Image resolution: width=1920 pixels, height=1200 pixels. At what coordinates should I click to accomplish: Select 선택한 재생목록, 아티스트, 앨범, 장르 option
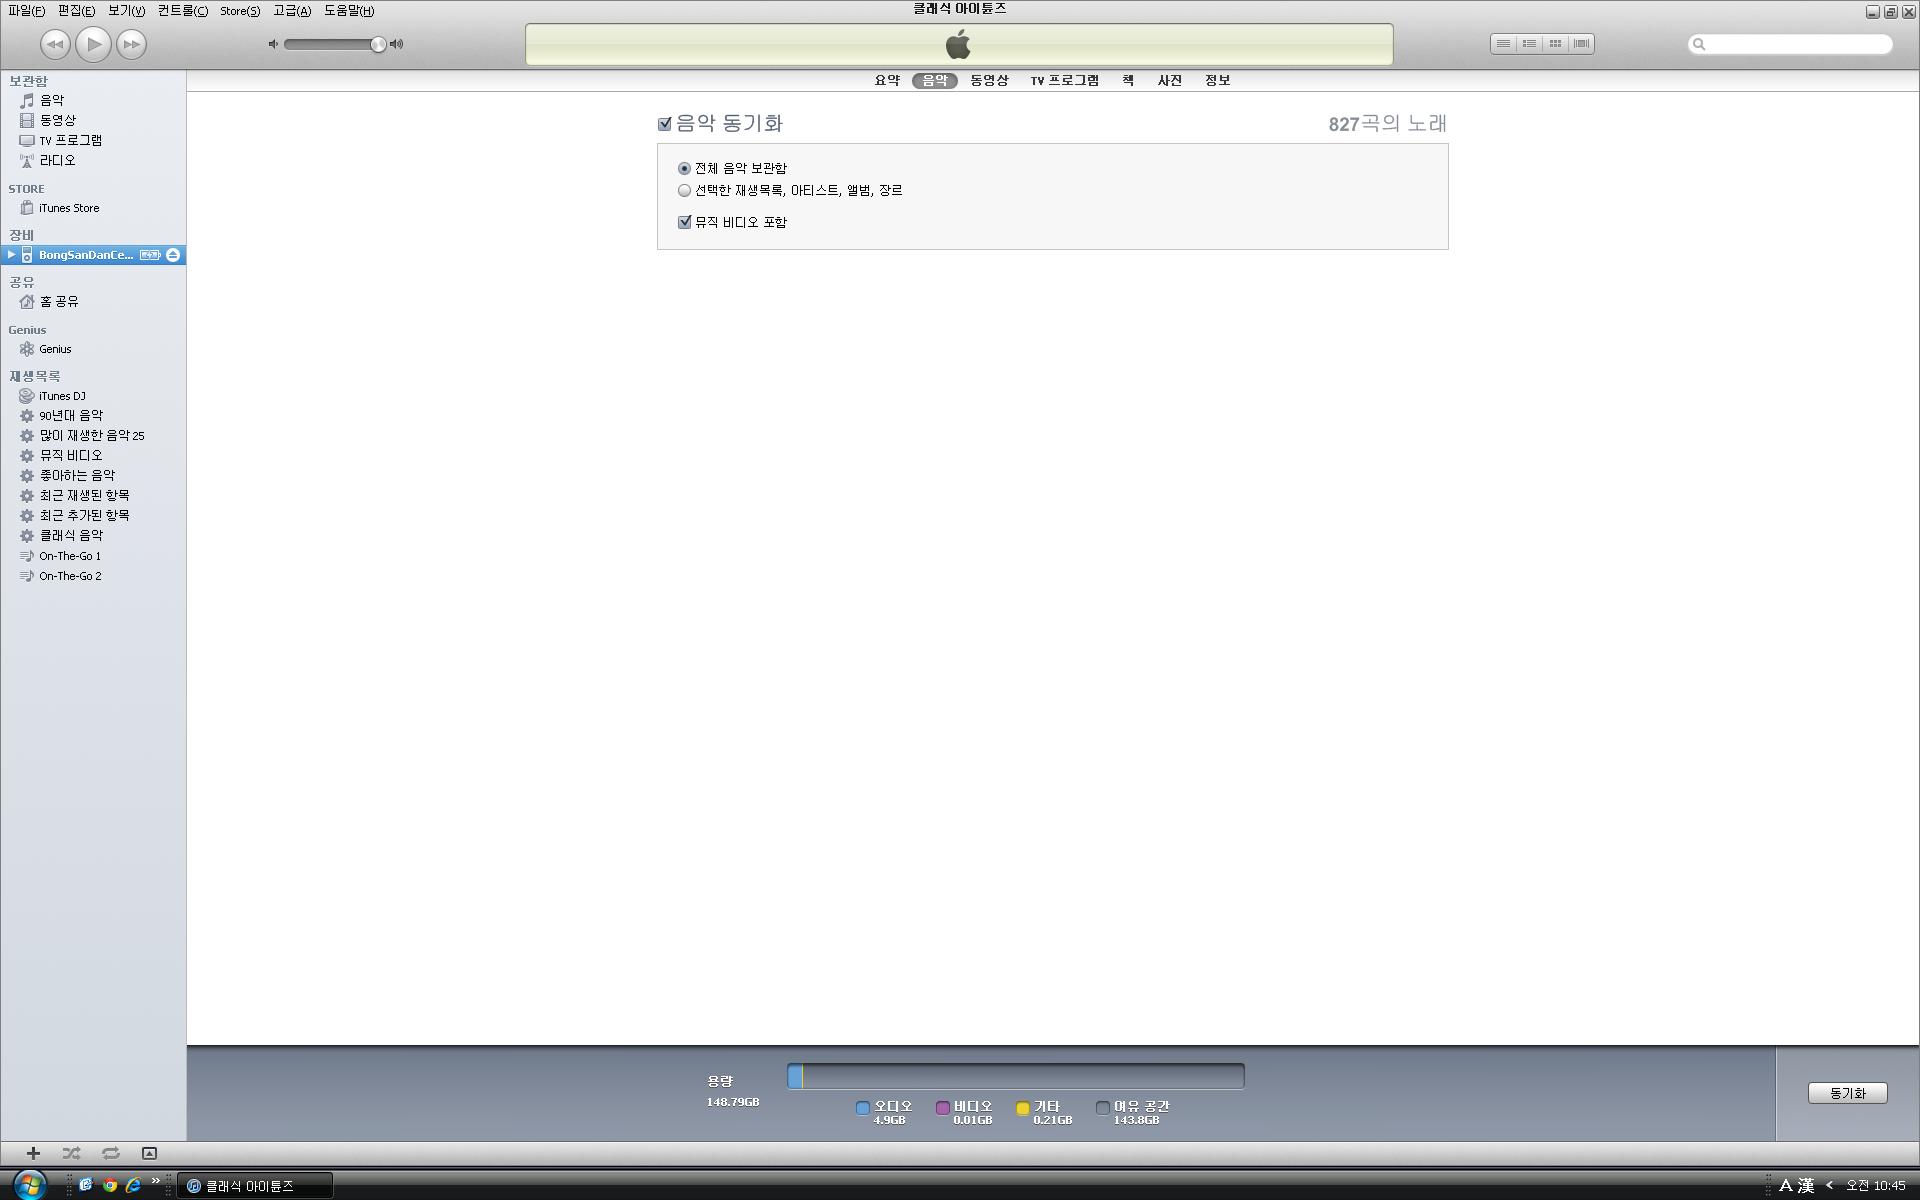(x=684, y=190)
